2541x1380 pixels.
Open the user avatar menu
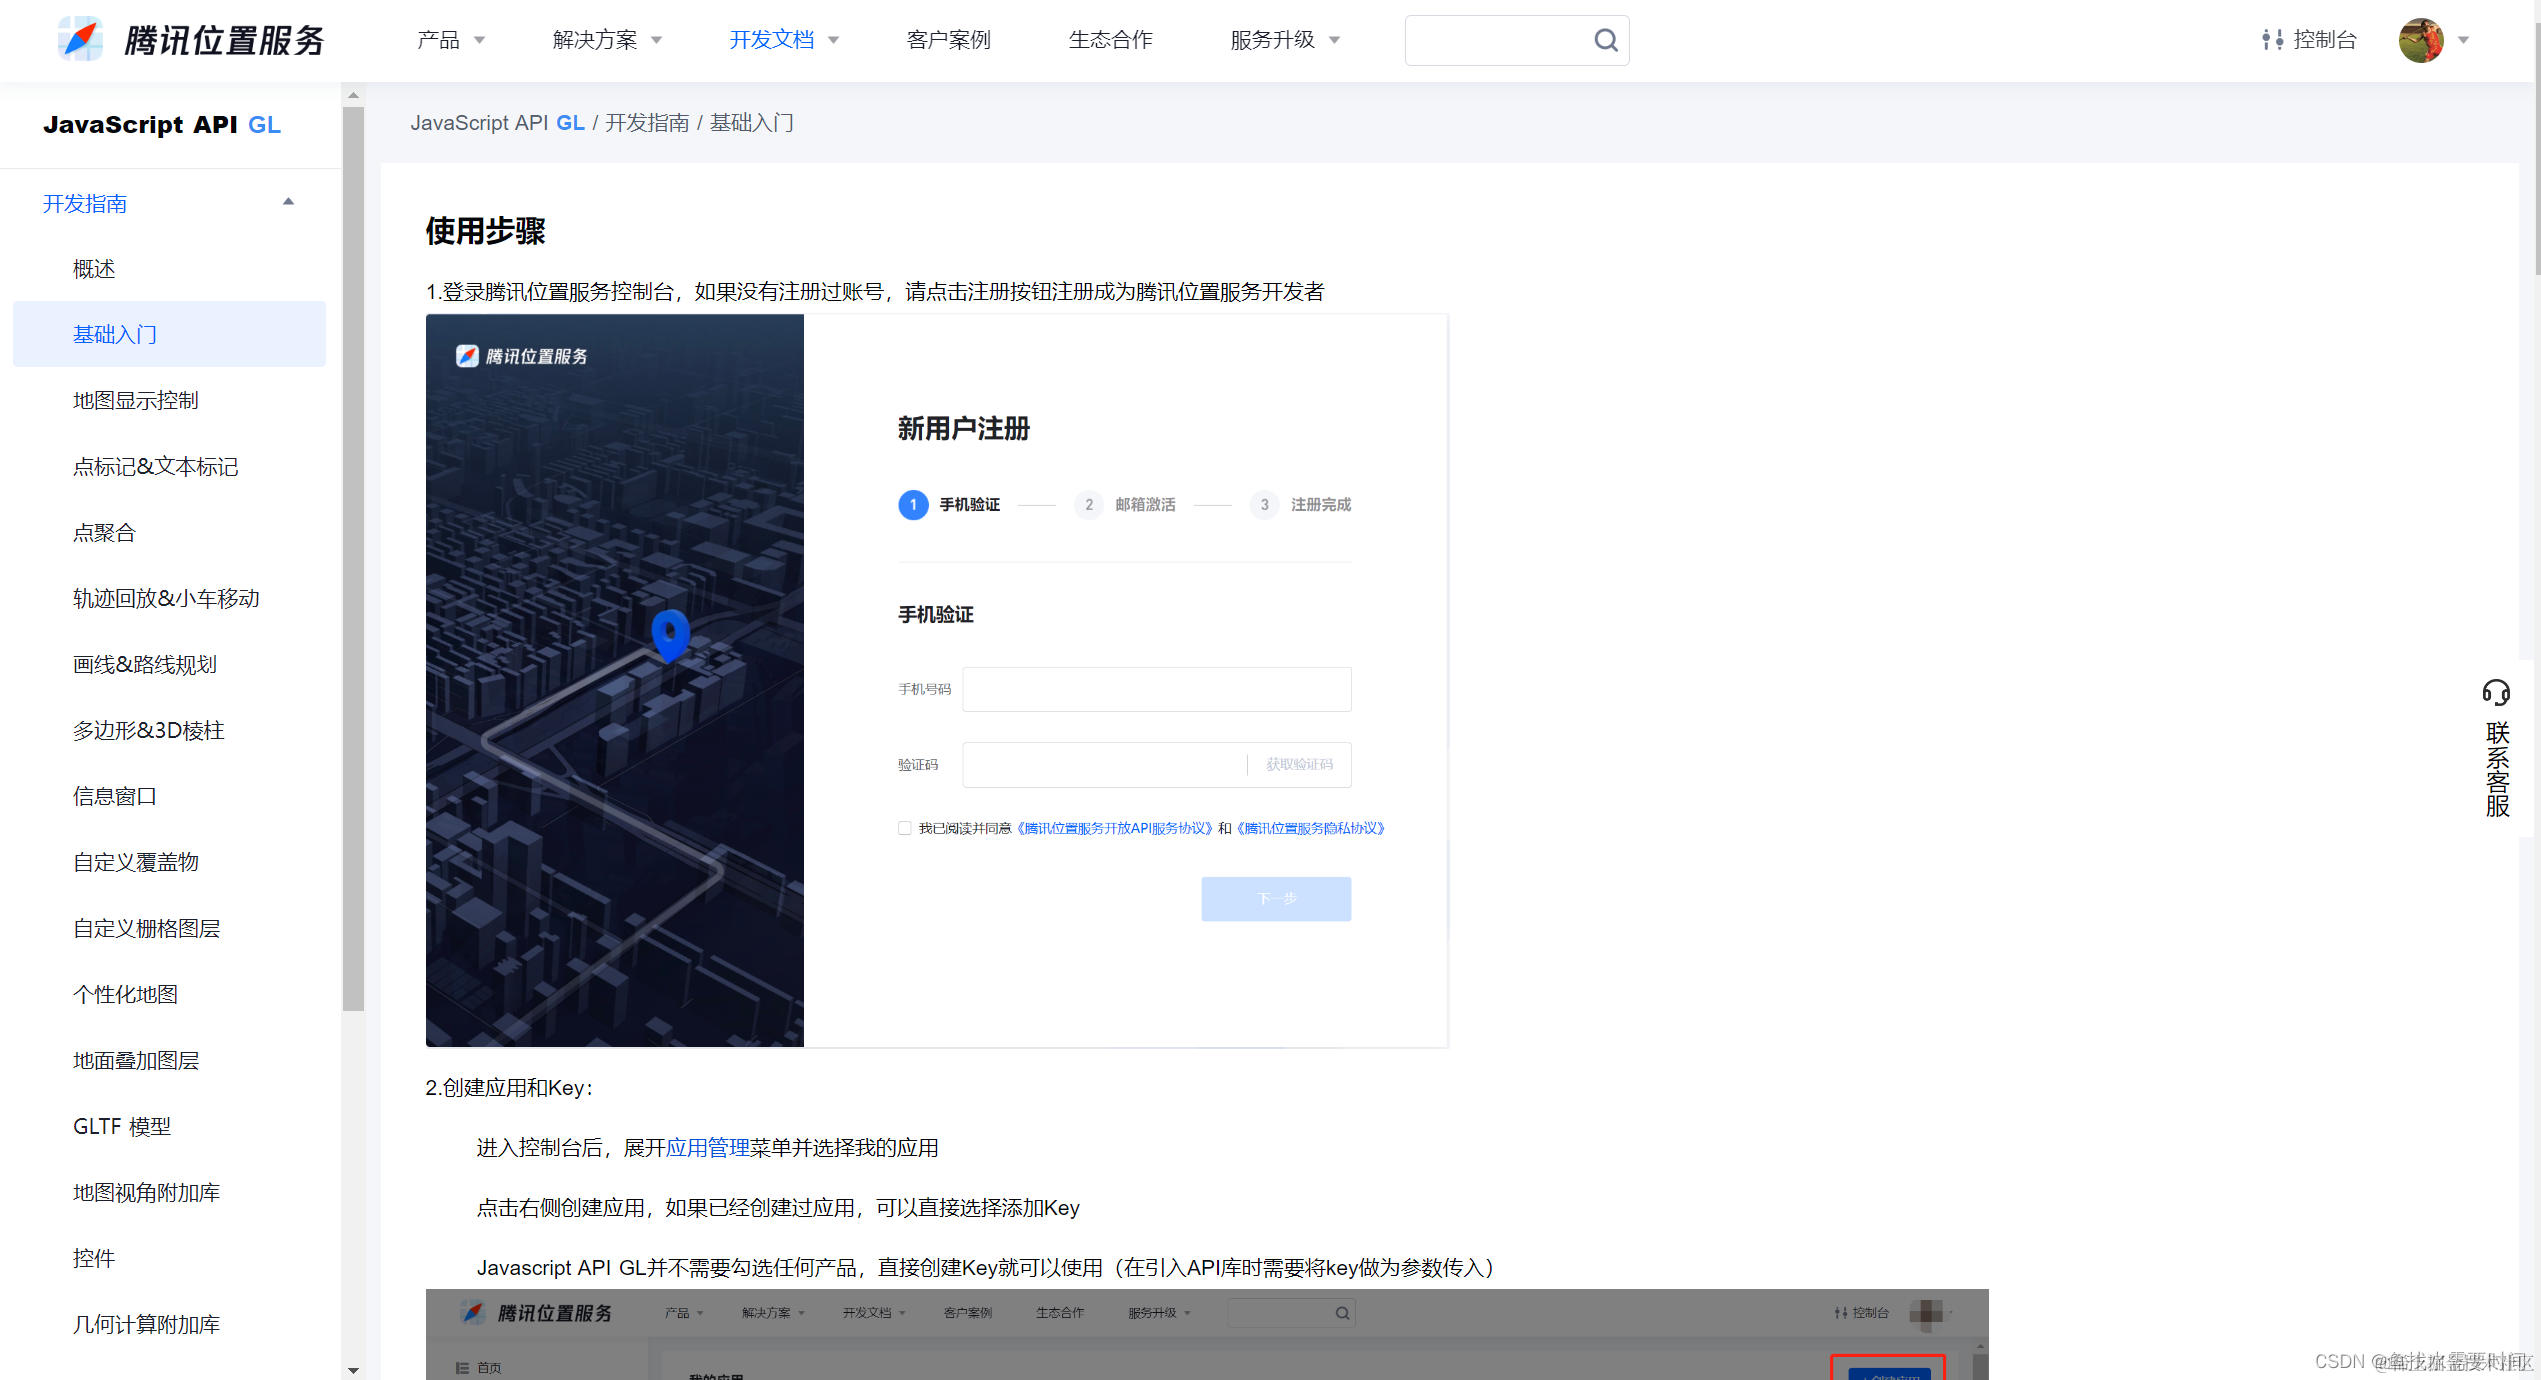(2422, 40)
